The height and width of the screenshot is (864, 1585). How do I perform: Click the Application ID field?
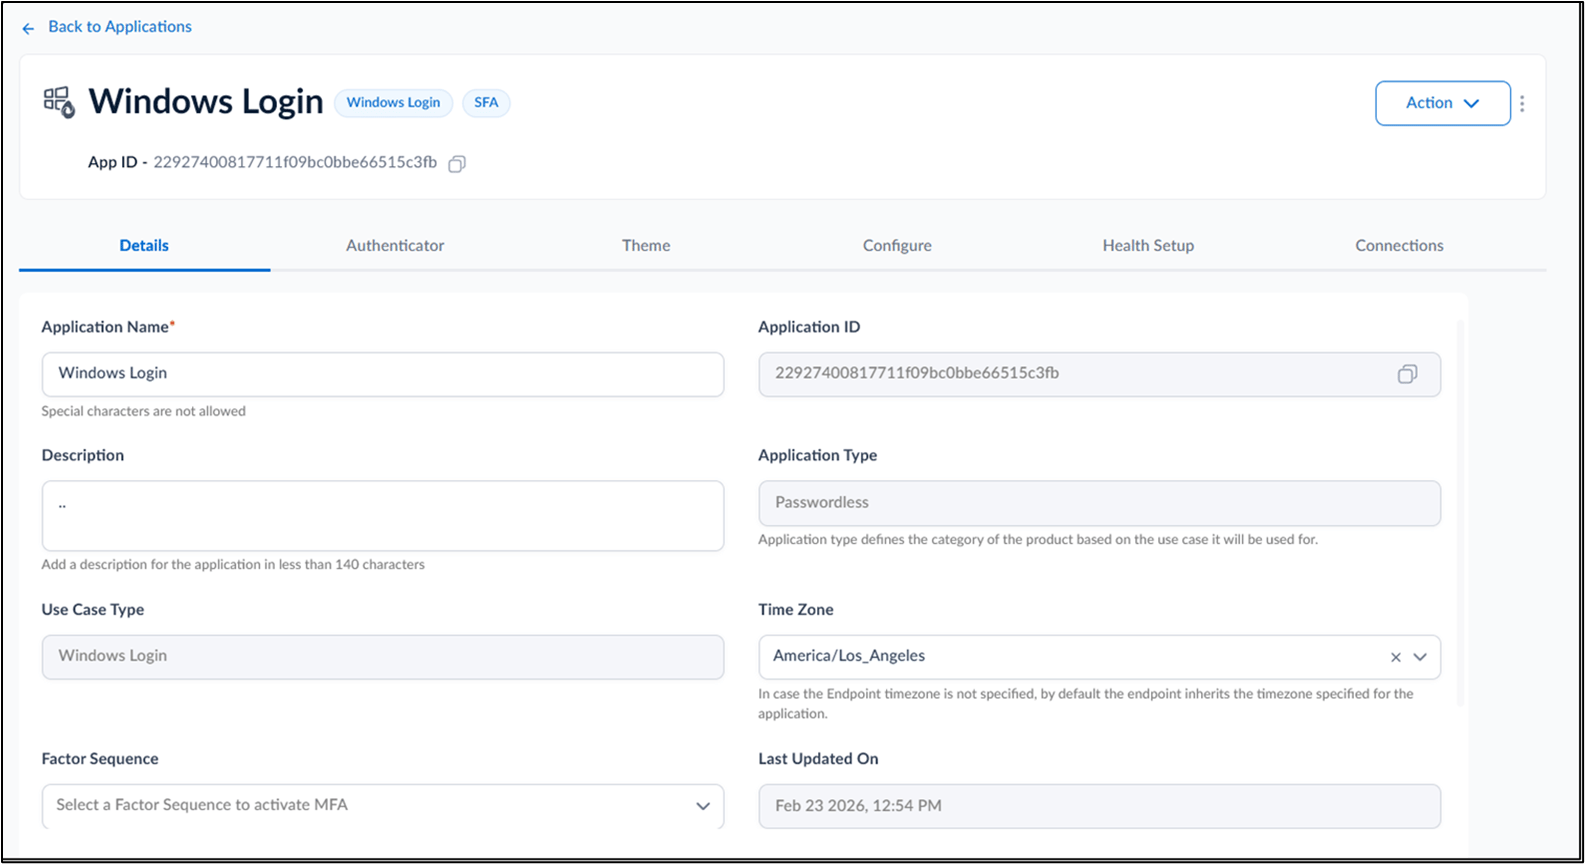tap(1099, 374)
